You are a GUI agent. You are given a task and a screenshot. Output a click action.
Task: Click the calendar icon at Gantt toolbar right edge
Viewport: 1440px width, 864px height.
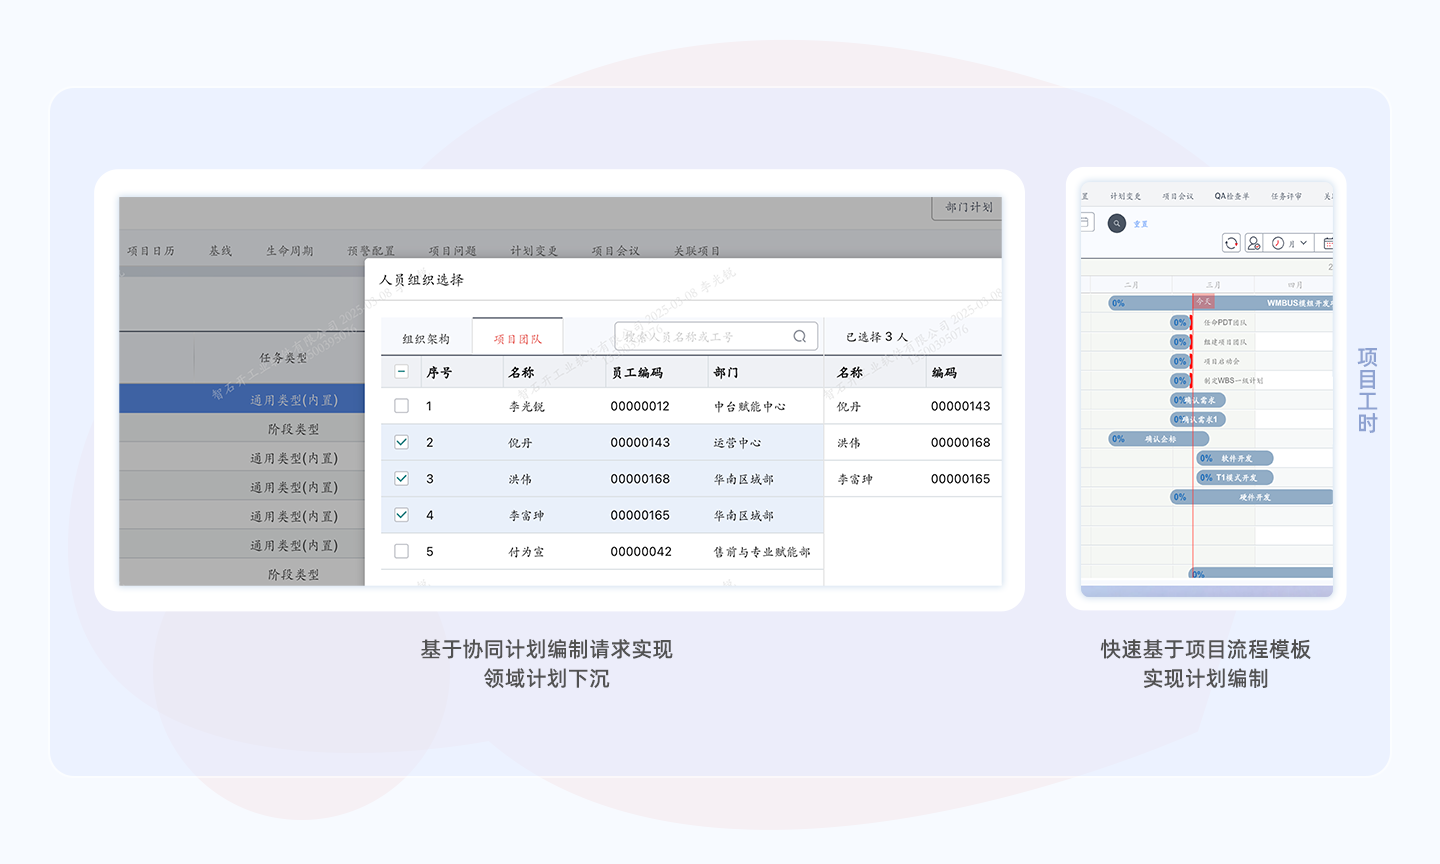[1327, 243]
